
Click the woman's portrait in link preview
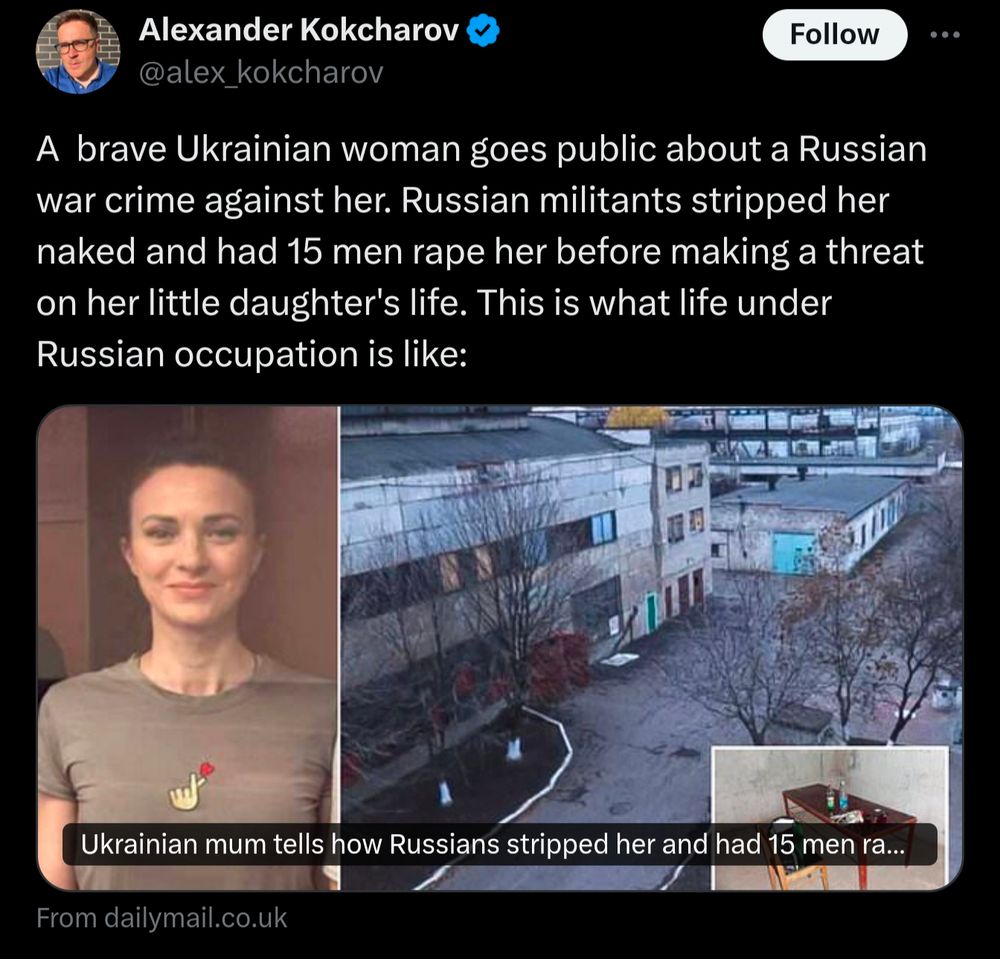188,647
